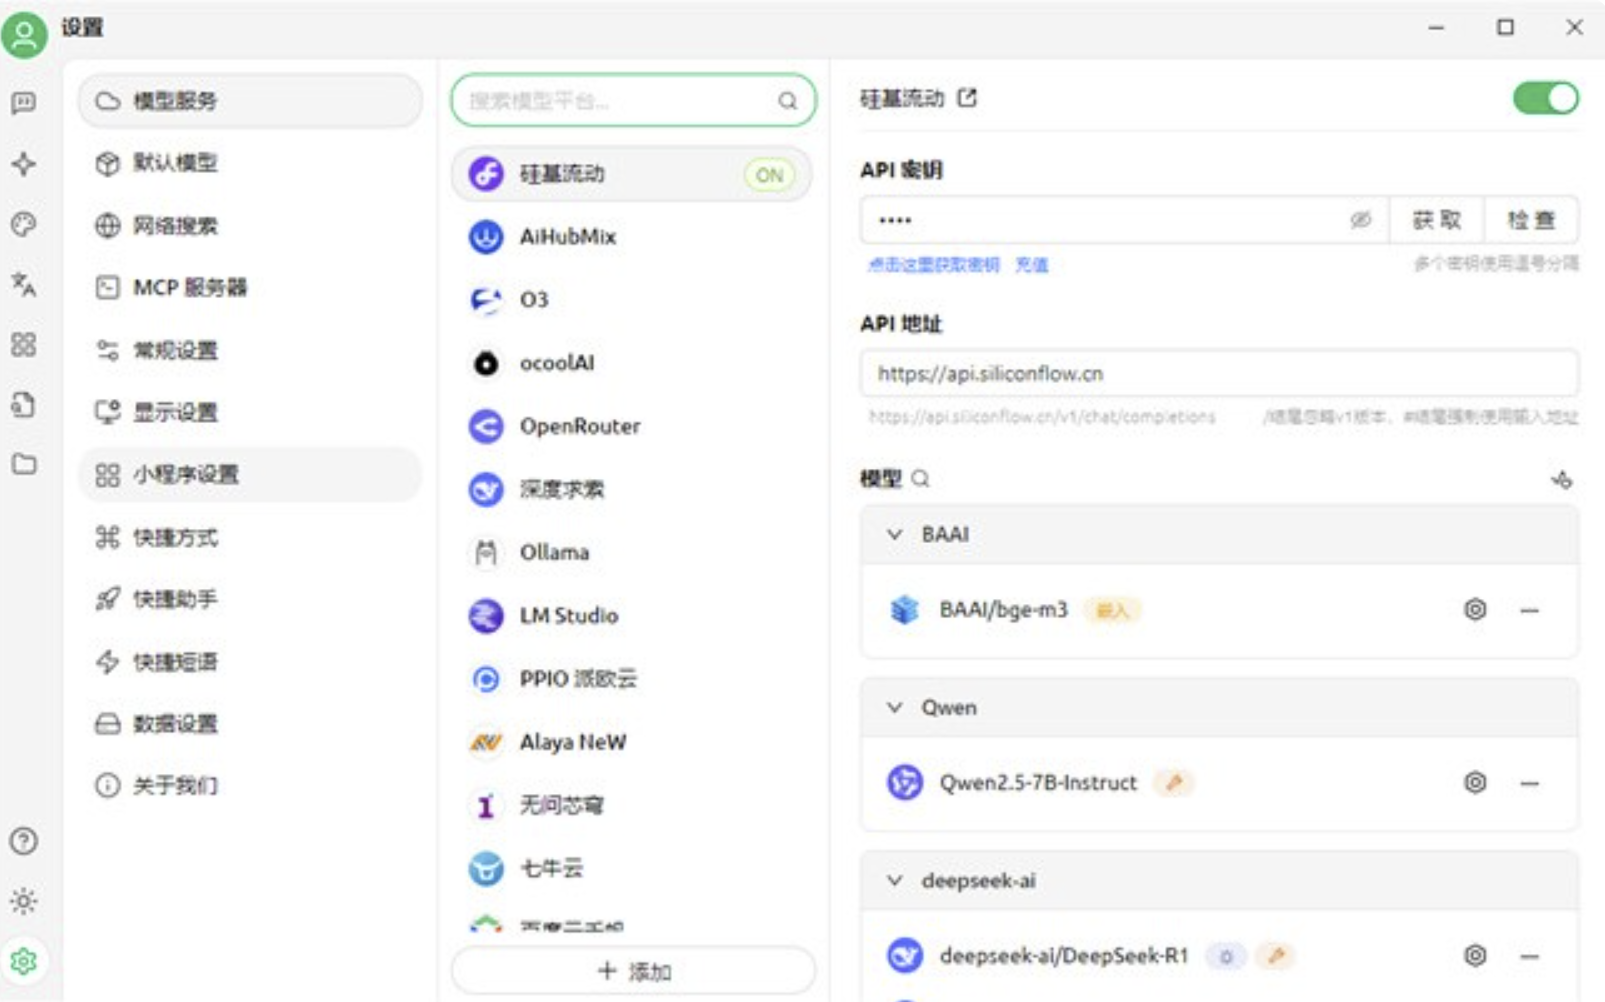
Task: Click the settings gear for BAAI/bge-m3
Action: point(1474,609)
